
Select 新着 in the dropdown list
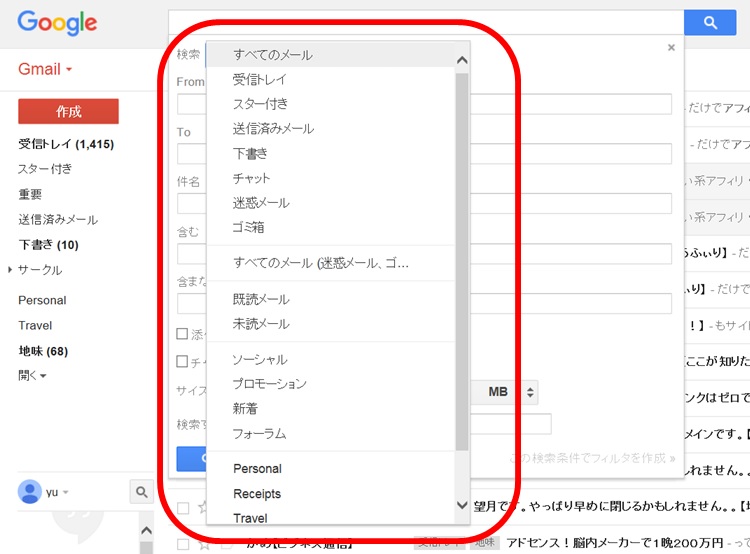331,409
